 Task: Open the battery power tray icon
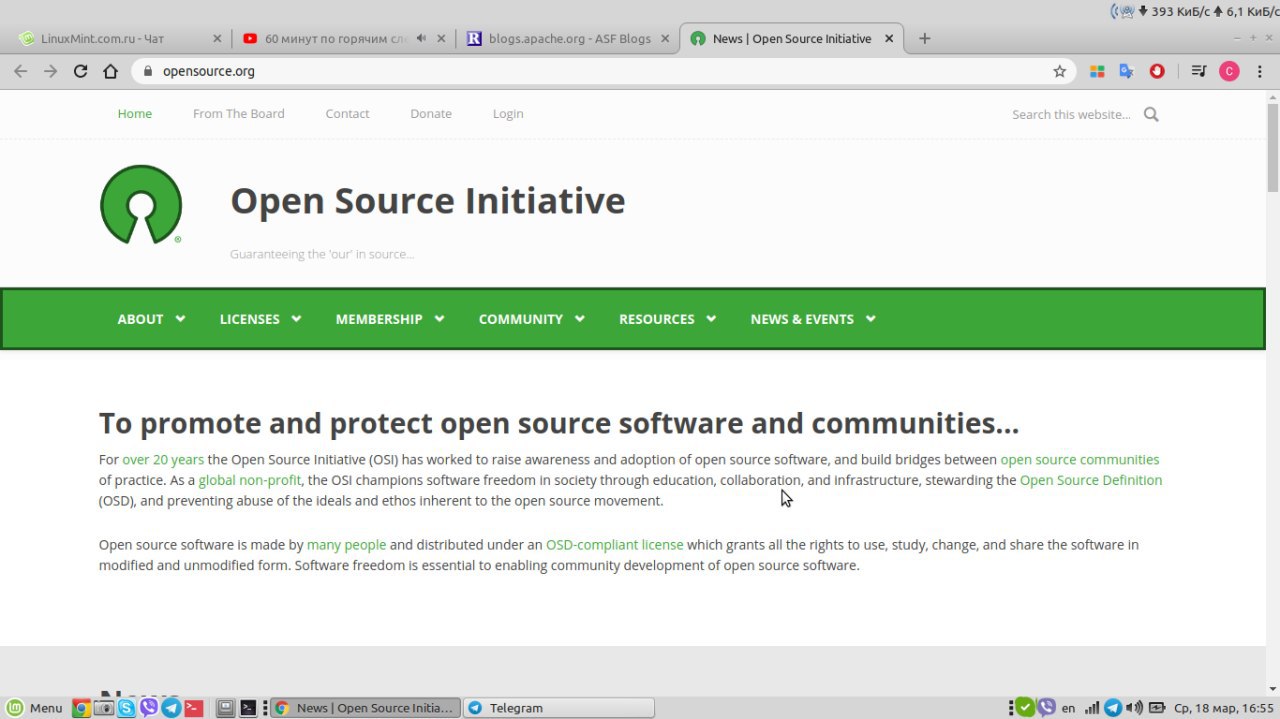click(1157, 708)
